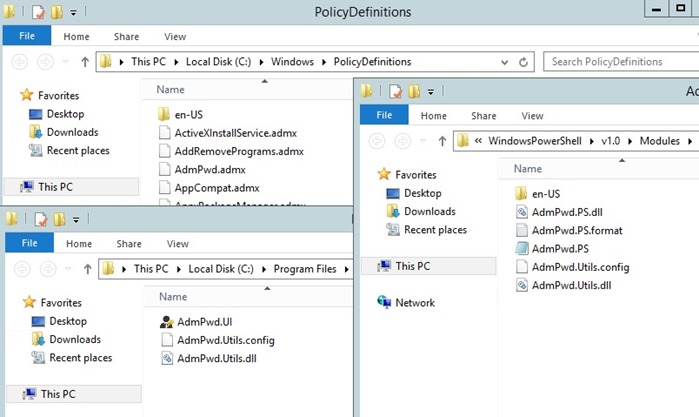The image size is (699, 417).
Task: Select 'Windows' breadcrumb in PolicyDefinitions address bar
Action: coord(292,62)
